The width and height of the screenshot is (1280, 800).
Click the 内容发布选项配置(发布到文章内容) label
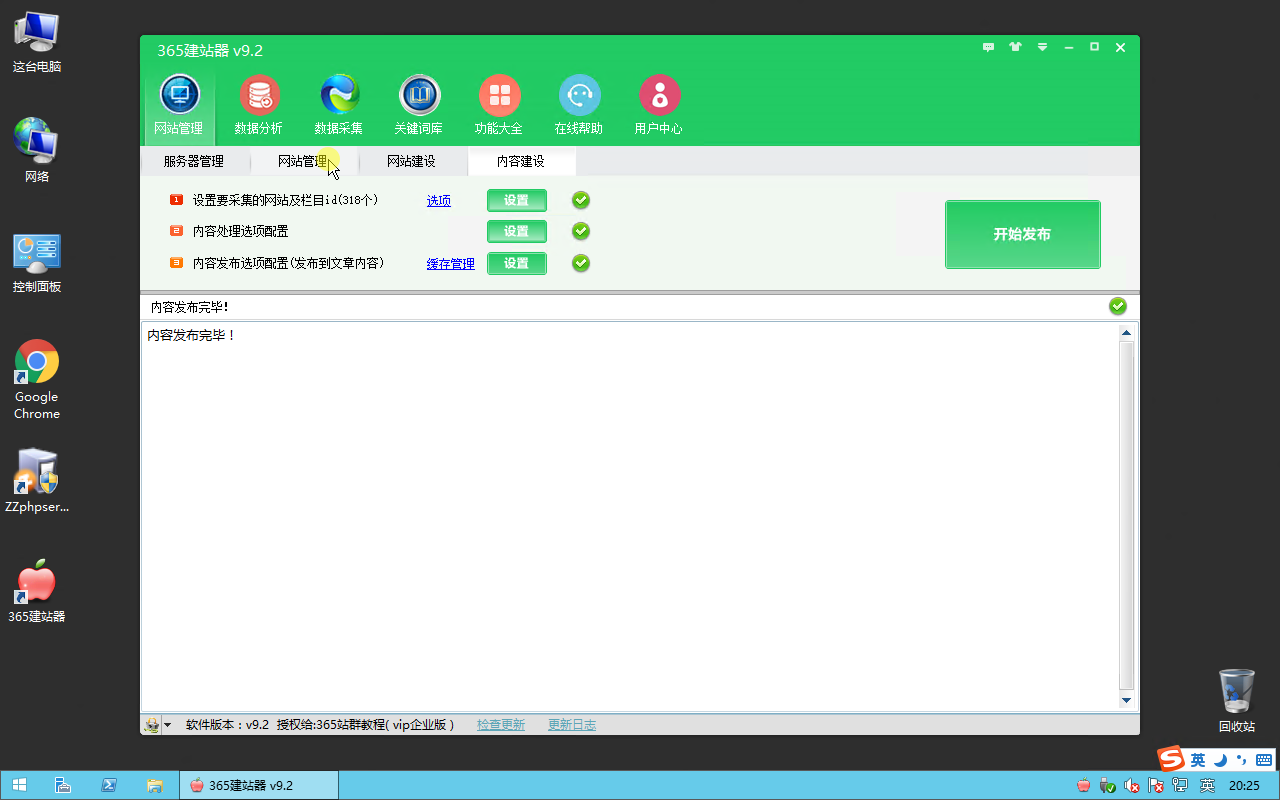pos(288,263)
